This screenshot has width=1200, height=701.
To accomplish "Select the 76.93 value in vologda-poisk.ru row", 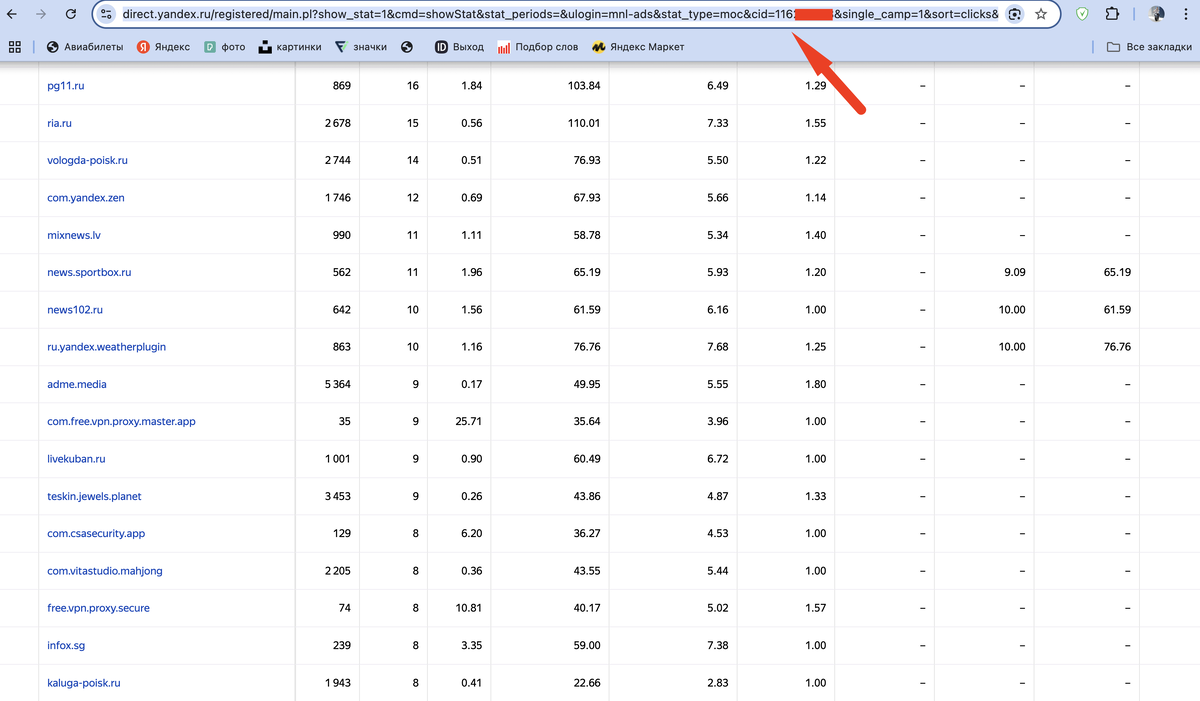I will [x=587, y=160].
